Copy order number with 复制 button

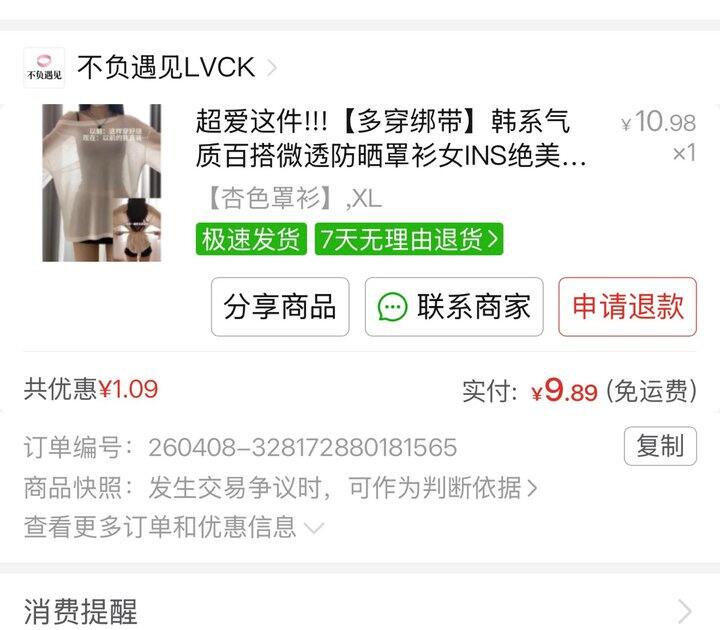point(660,446)
